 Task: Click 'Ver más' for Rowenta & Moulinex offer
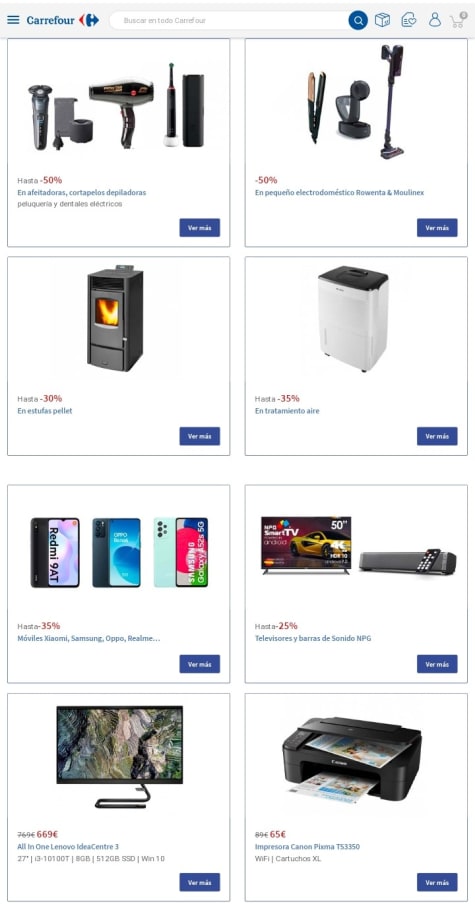437,228
